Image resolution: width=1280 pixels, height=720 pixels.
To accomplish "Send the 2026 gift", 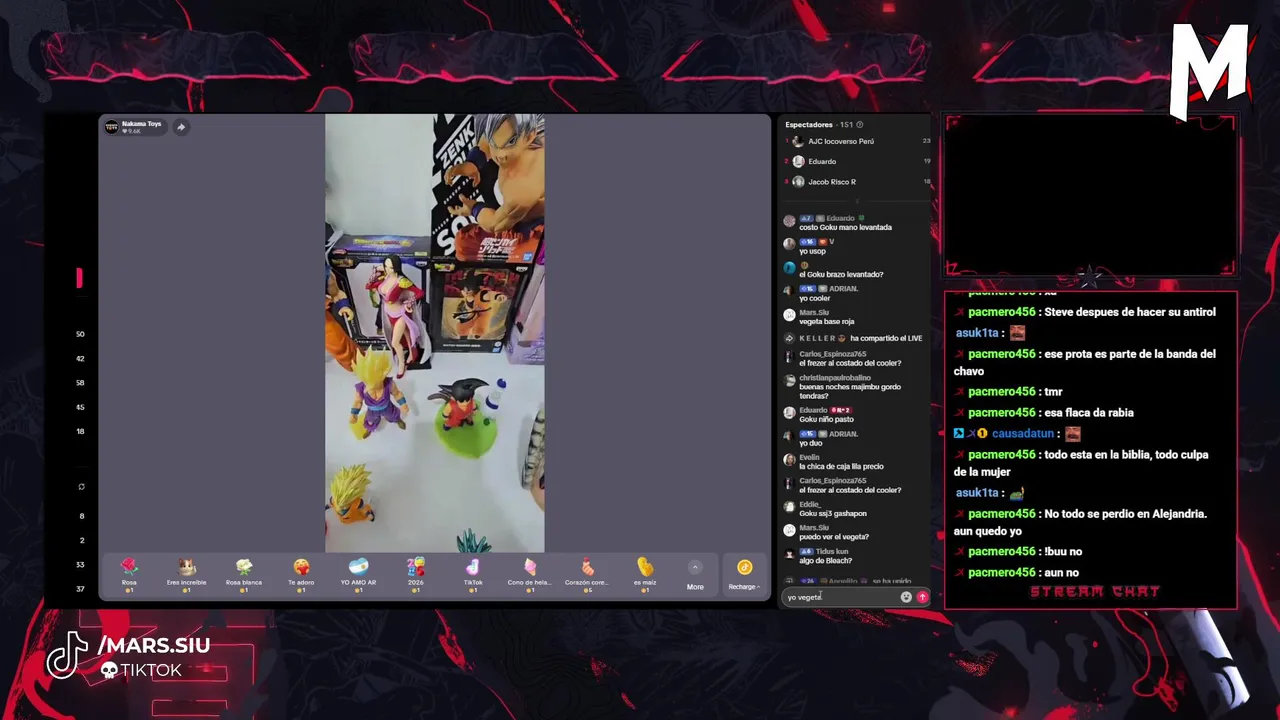I will click(x=416, y=575).
